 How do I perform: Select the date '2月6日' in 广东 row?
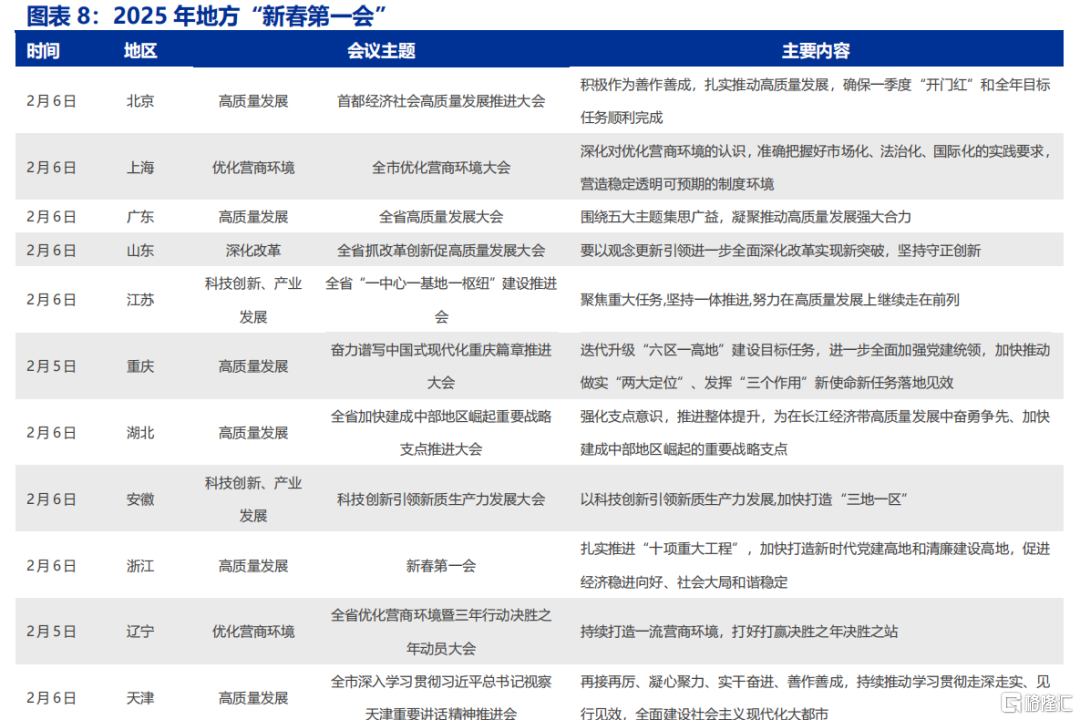(52, 217)
